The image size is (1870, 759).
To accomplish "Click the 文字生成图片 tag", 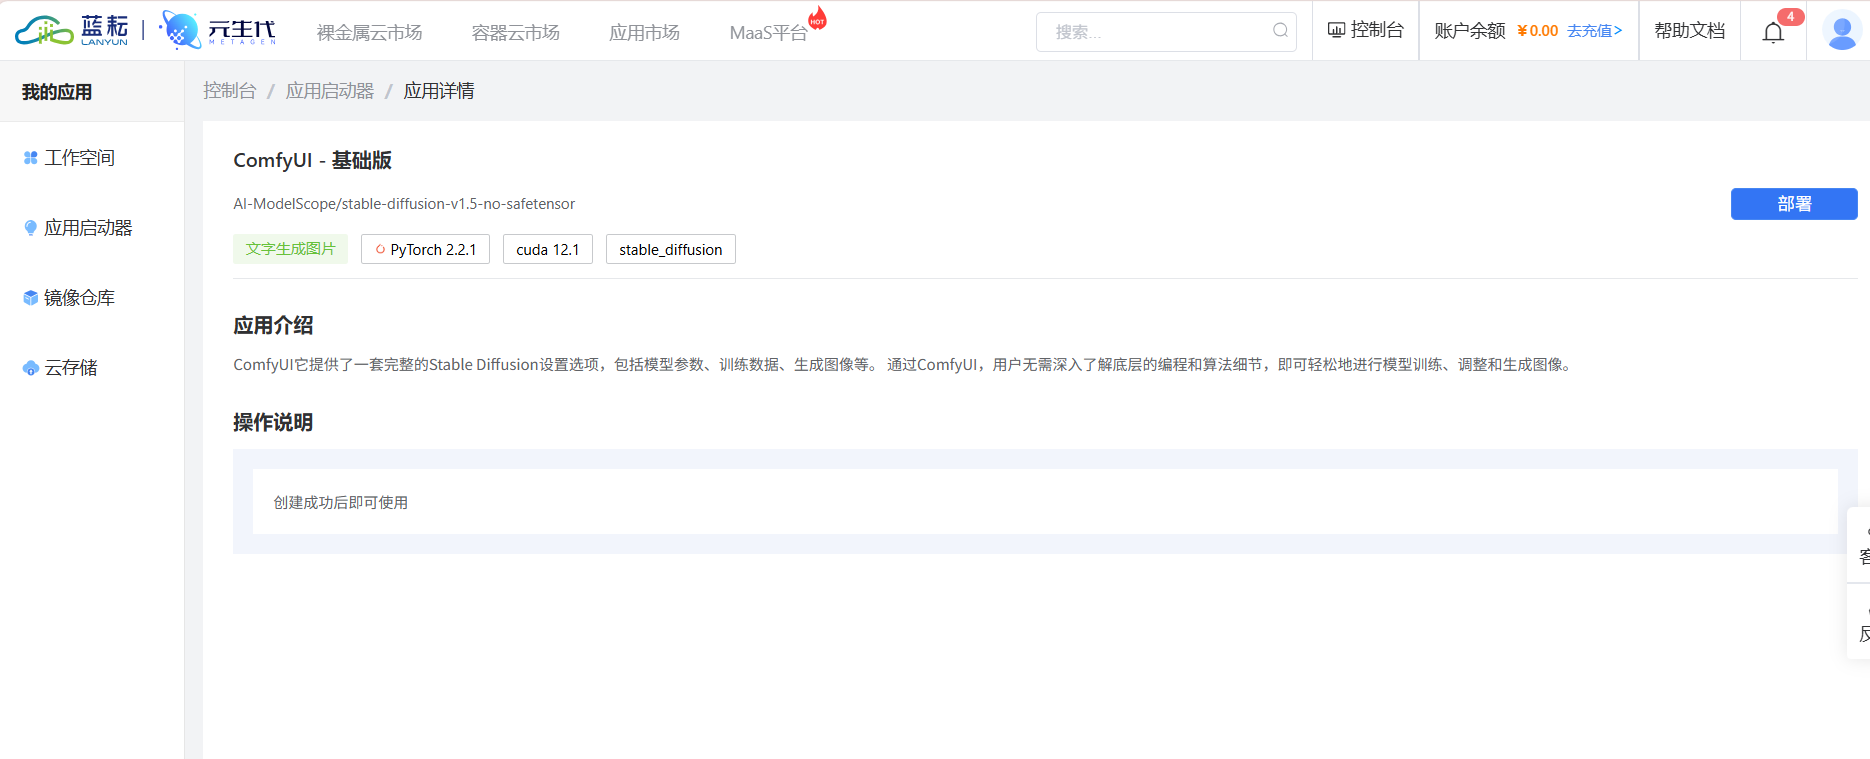I will [291, 249].
